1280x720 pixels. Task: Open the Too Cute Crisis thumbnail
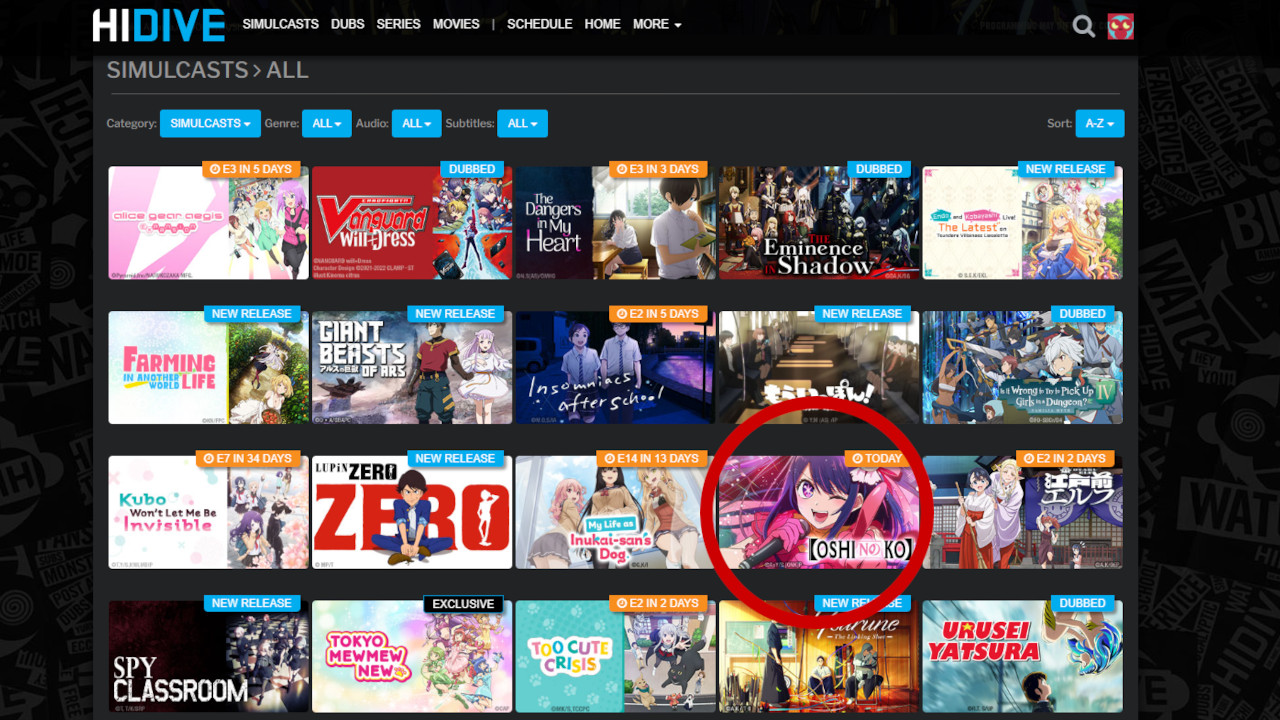click(615, 657)
